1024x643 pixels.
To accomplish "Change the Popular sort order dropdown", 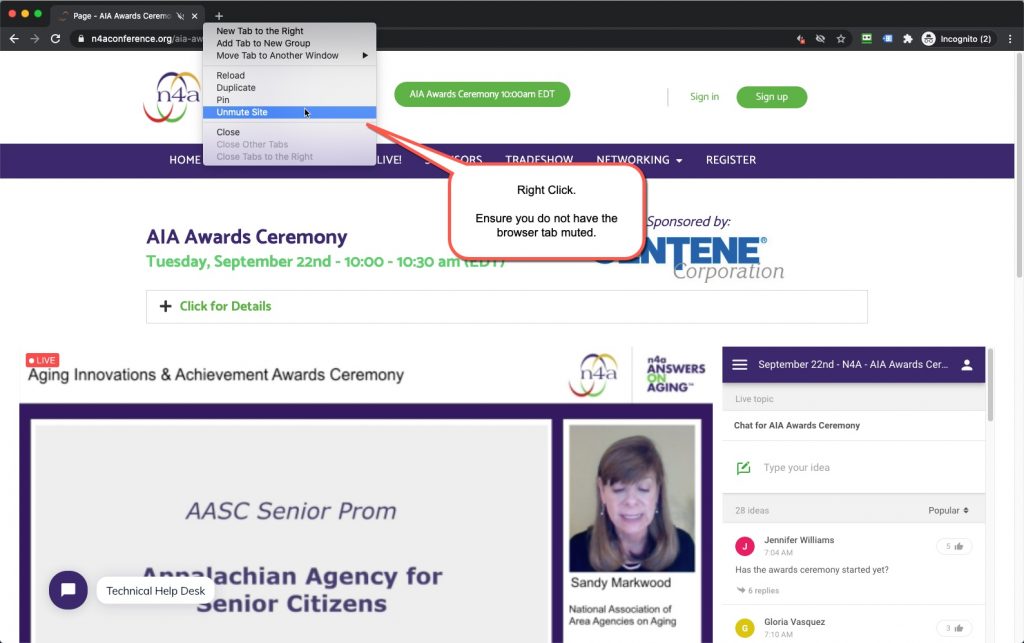I will (948, 511).
